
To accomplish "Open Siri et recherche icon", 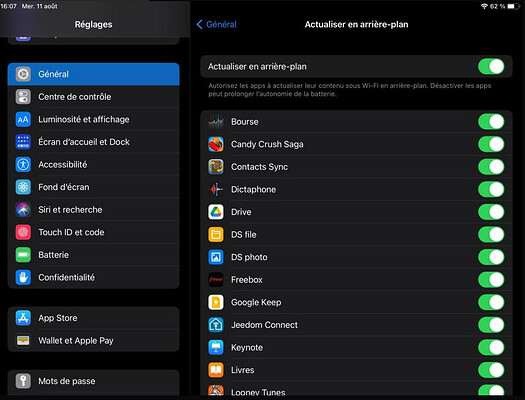I will tap(23, 210).
